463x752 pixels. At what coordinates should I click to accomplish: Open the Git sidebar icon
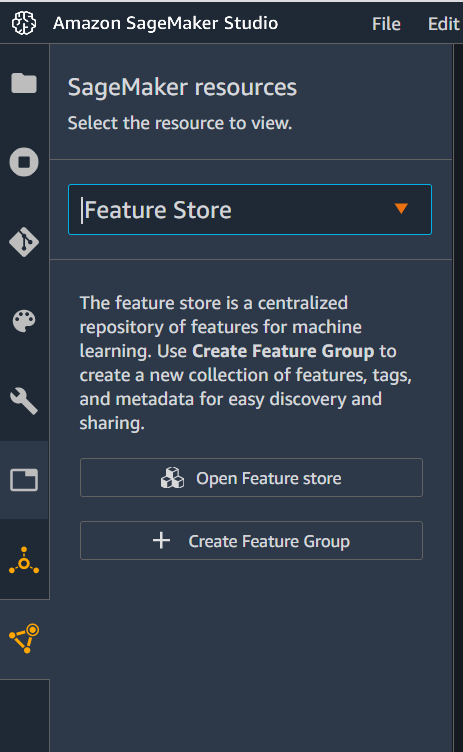[24, 242]
